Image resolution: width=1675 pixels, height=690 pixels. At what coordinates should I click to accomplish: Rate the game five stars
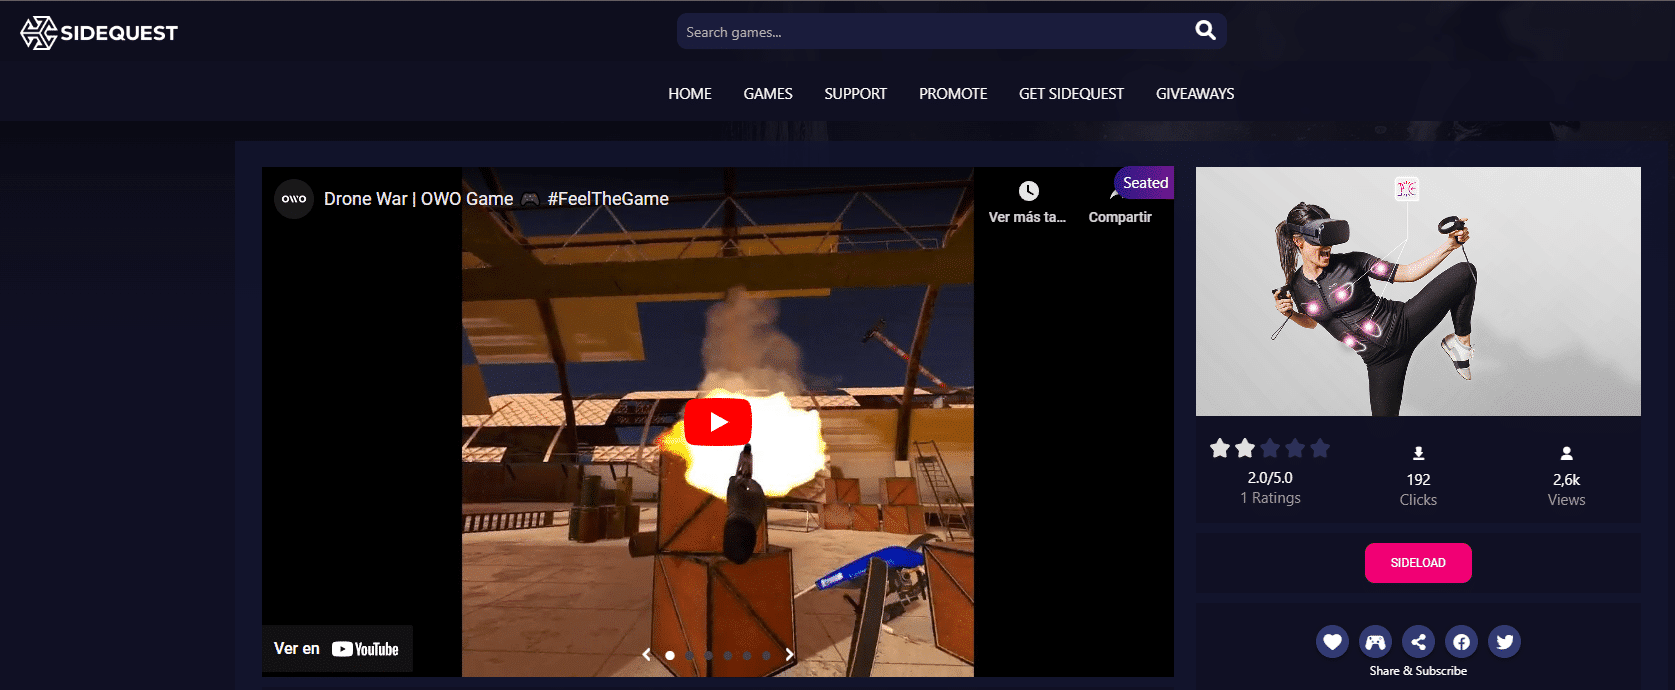click(1320, 448)
